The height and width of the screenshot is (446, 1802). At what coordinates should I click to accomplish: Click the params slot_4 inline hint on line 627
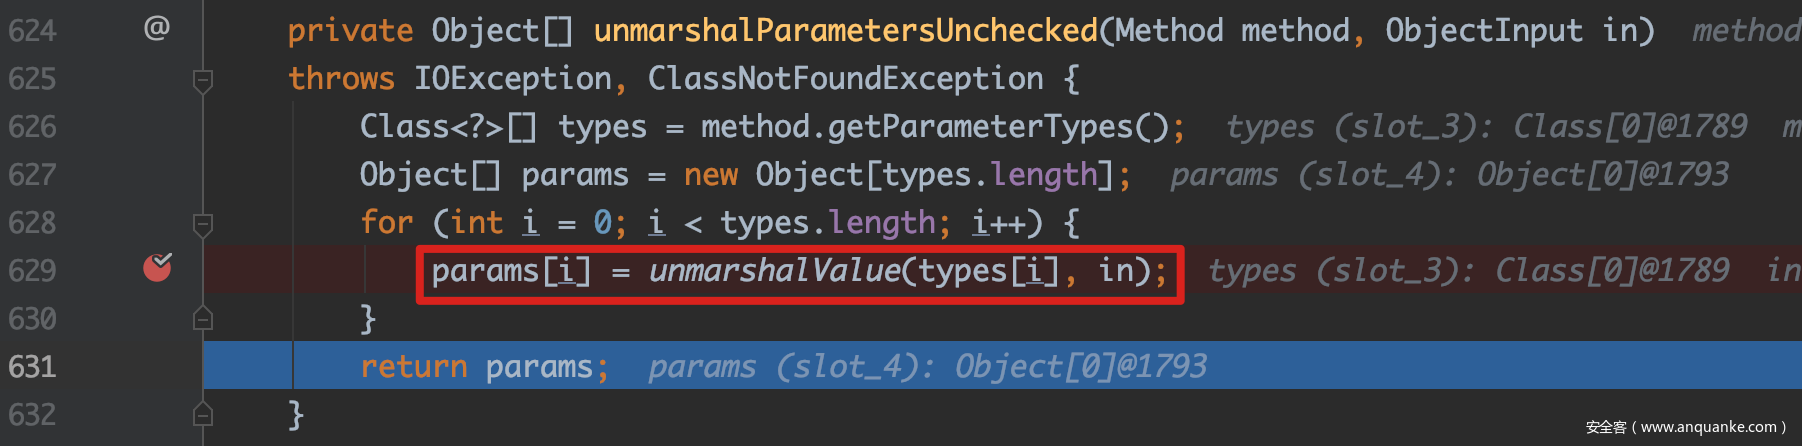coord(1449,175)
